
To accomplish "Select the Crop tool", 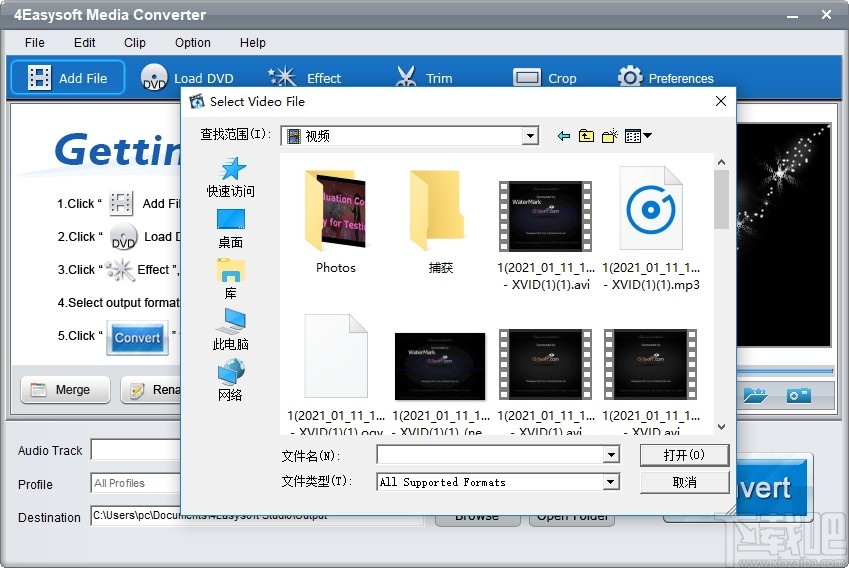I will point(544,78).
